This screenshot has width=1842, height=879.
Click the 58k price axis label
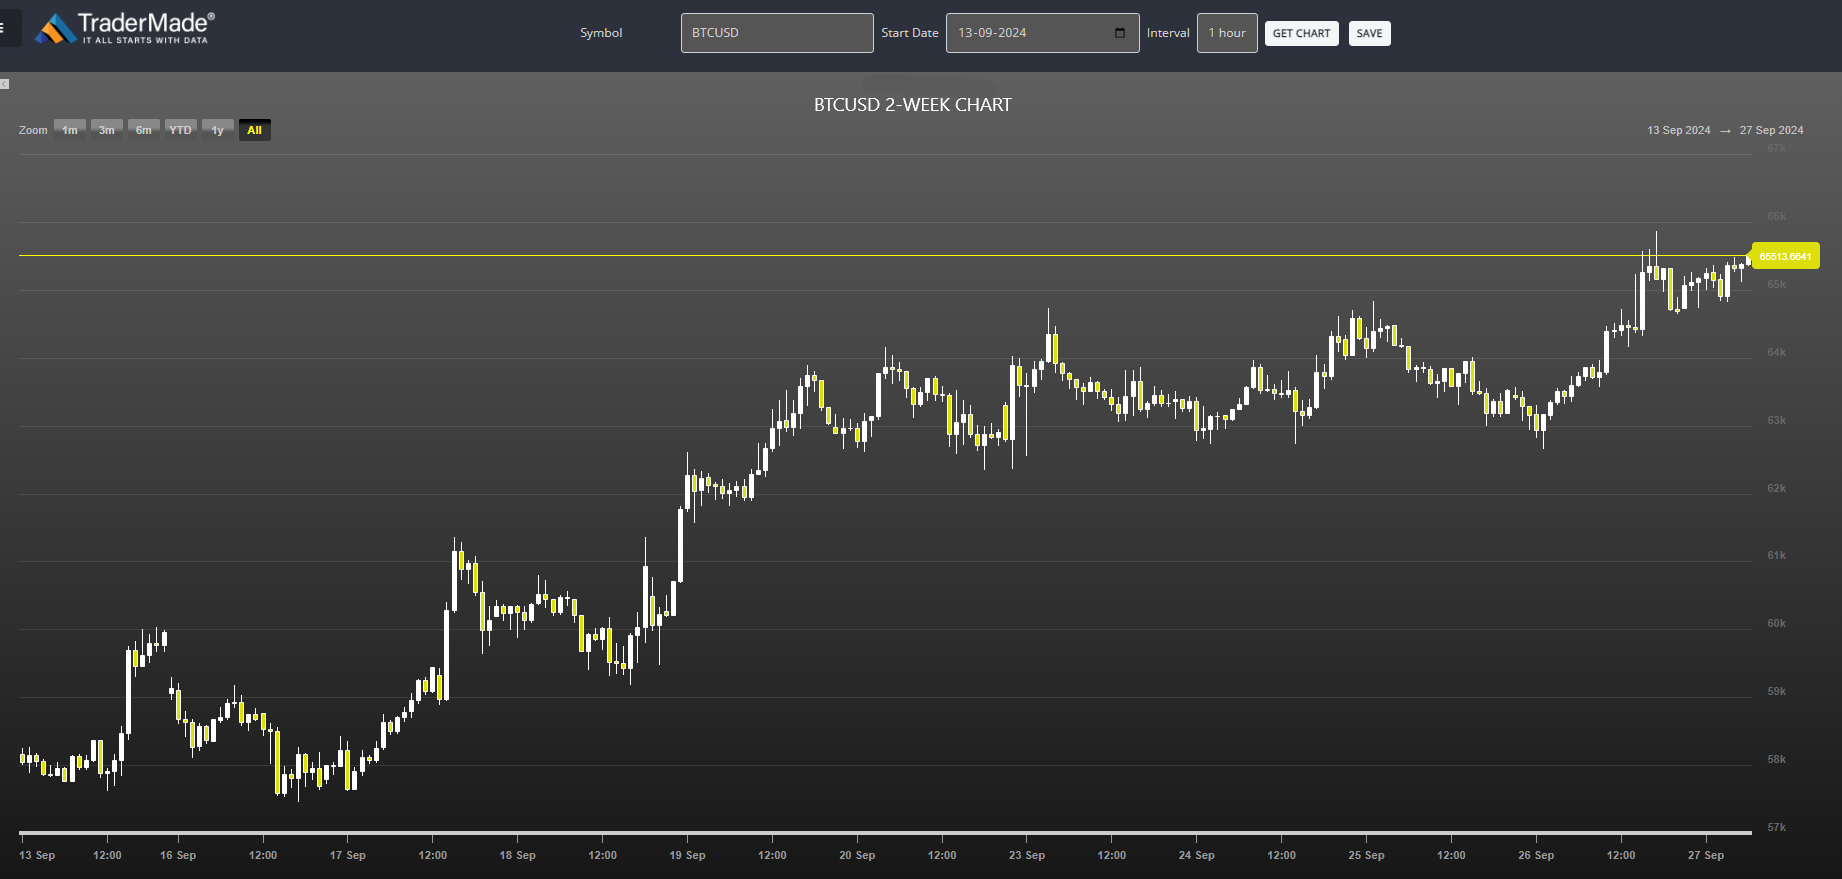[1776, 759]
